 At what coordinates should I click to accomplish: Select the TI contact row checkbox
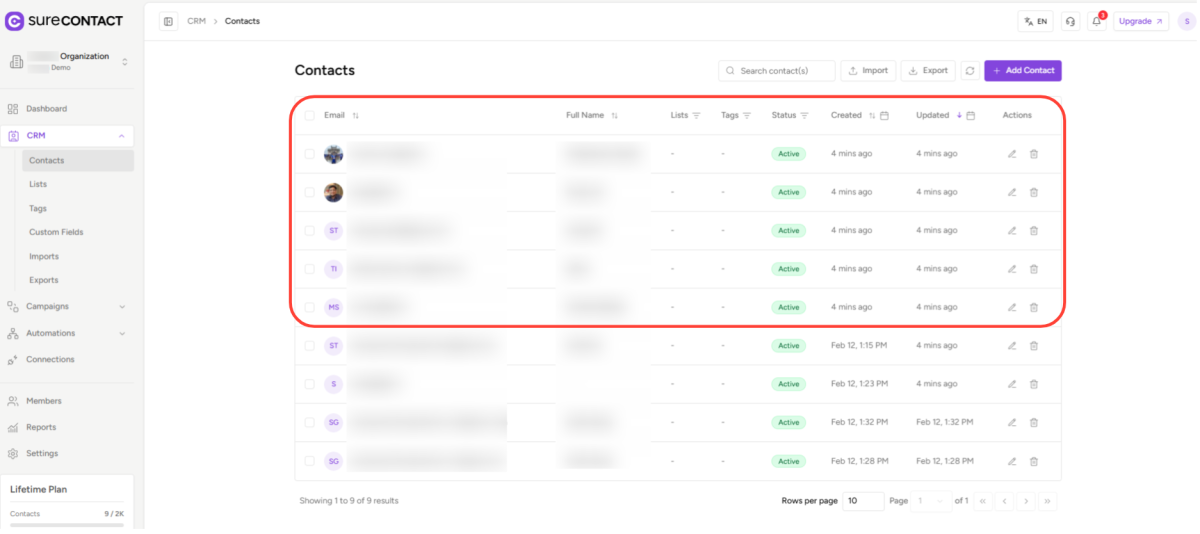tap(309, 269)
